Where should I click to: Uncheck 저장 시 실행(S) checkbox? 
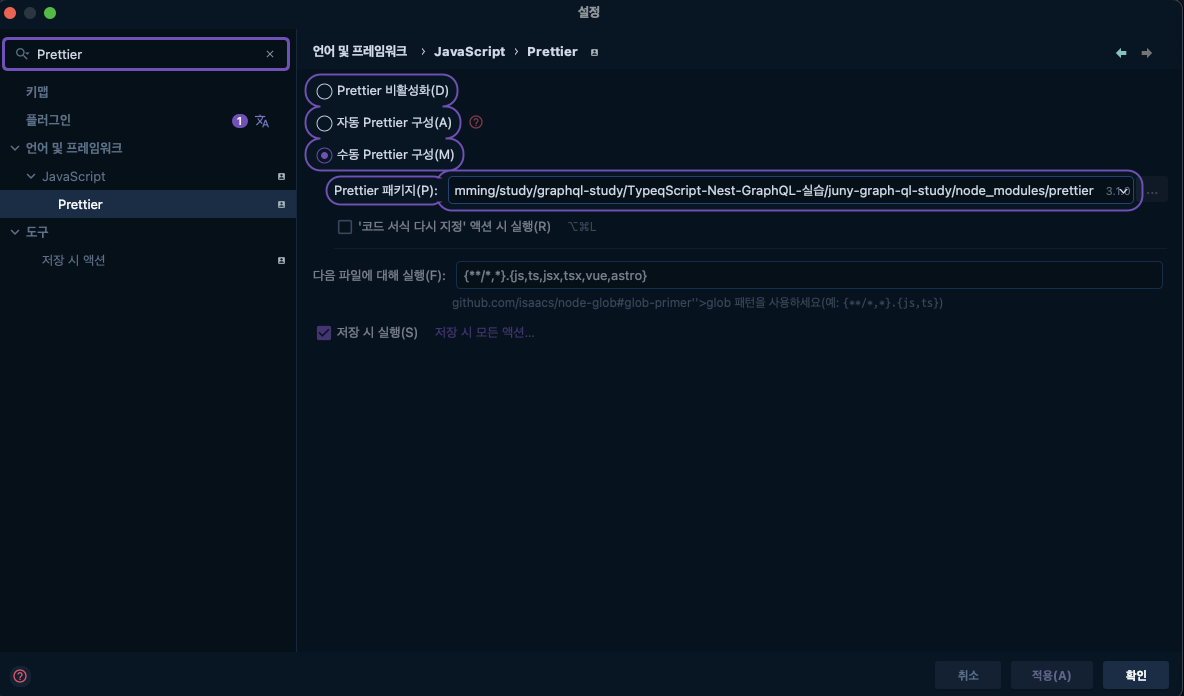point(324,333)
